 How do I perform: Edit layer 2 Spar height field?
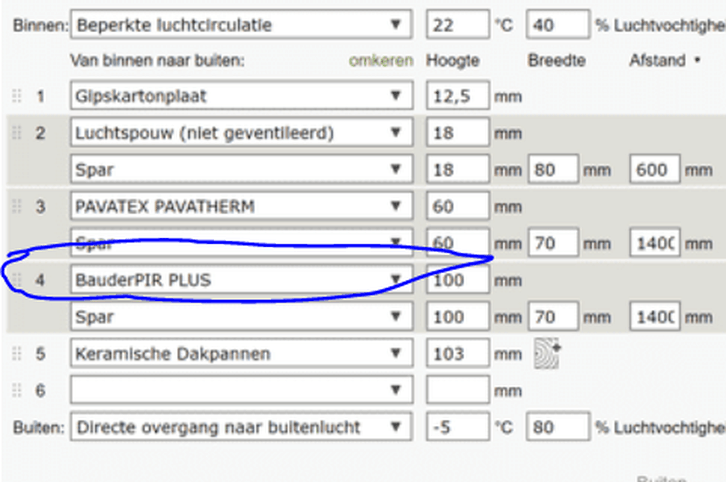coord(457,169)
